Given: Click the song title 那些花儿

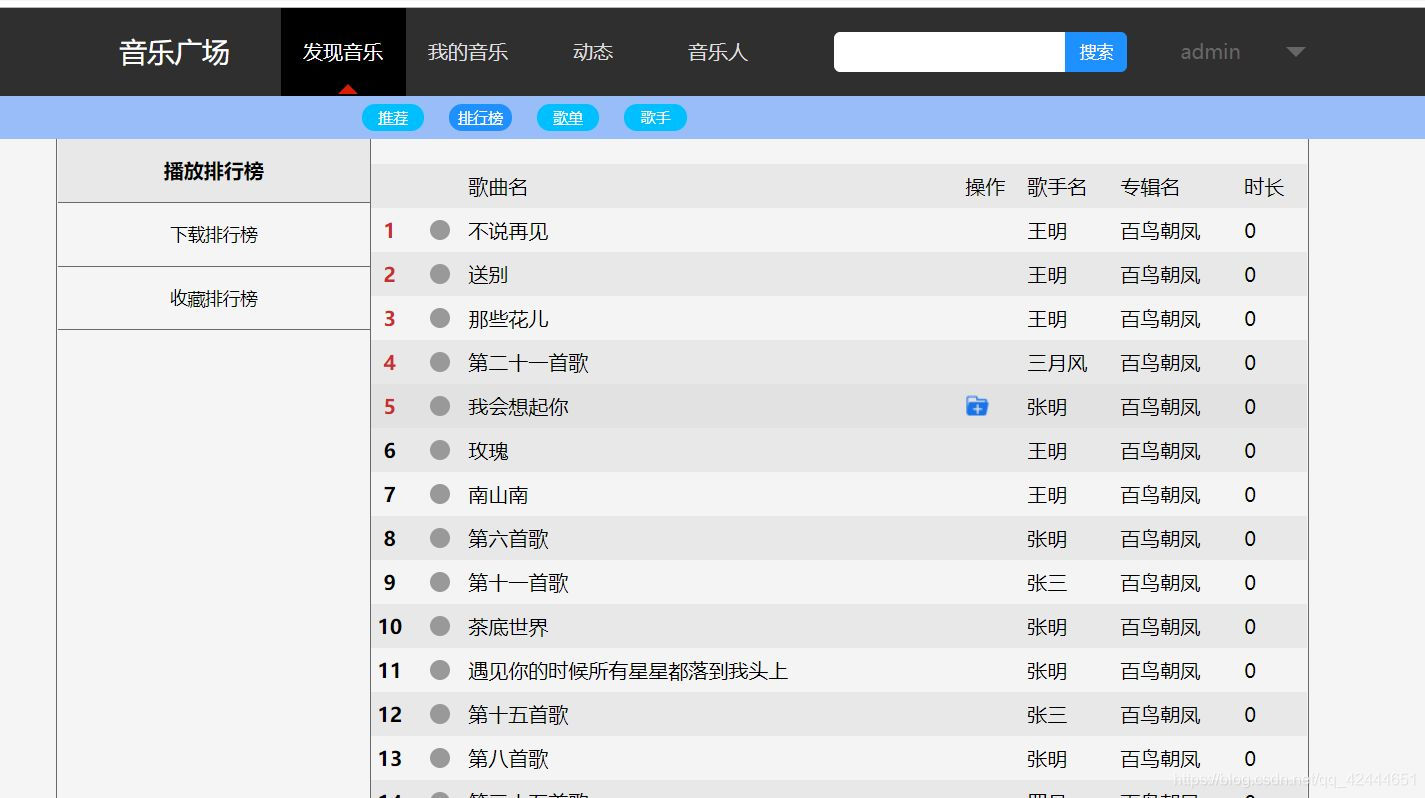Looking at the screenshot, I should (x=508, y=319).
